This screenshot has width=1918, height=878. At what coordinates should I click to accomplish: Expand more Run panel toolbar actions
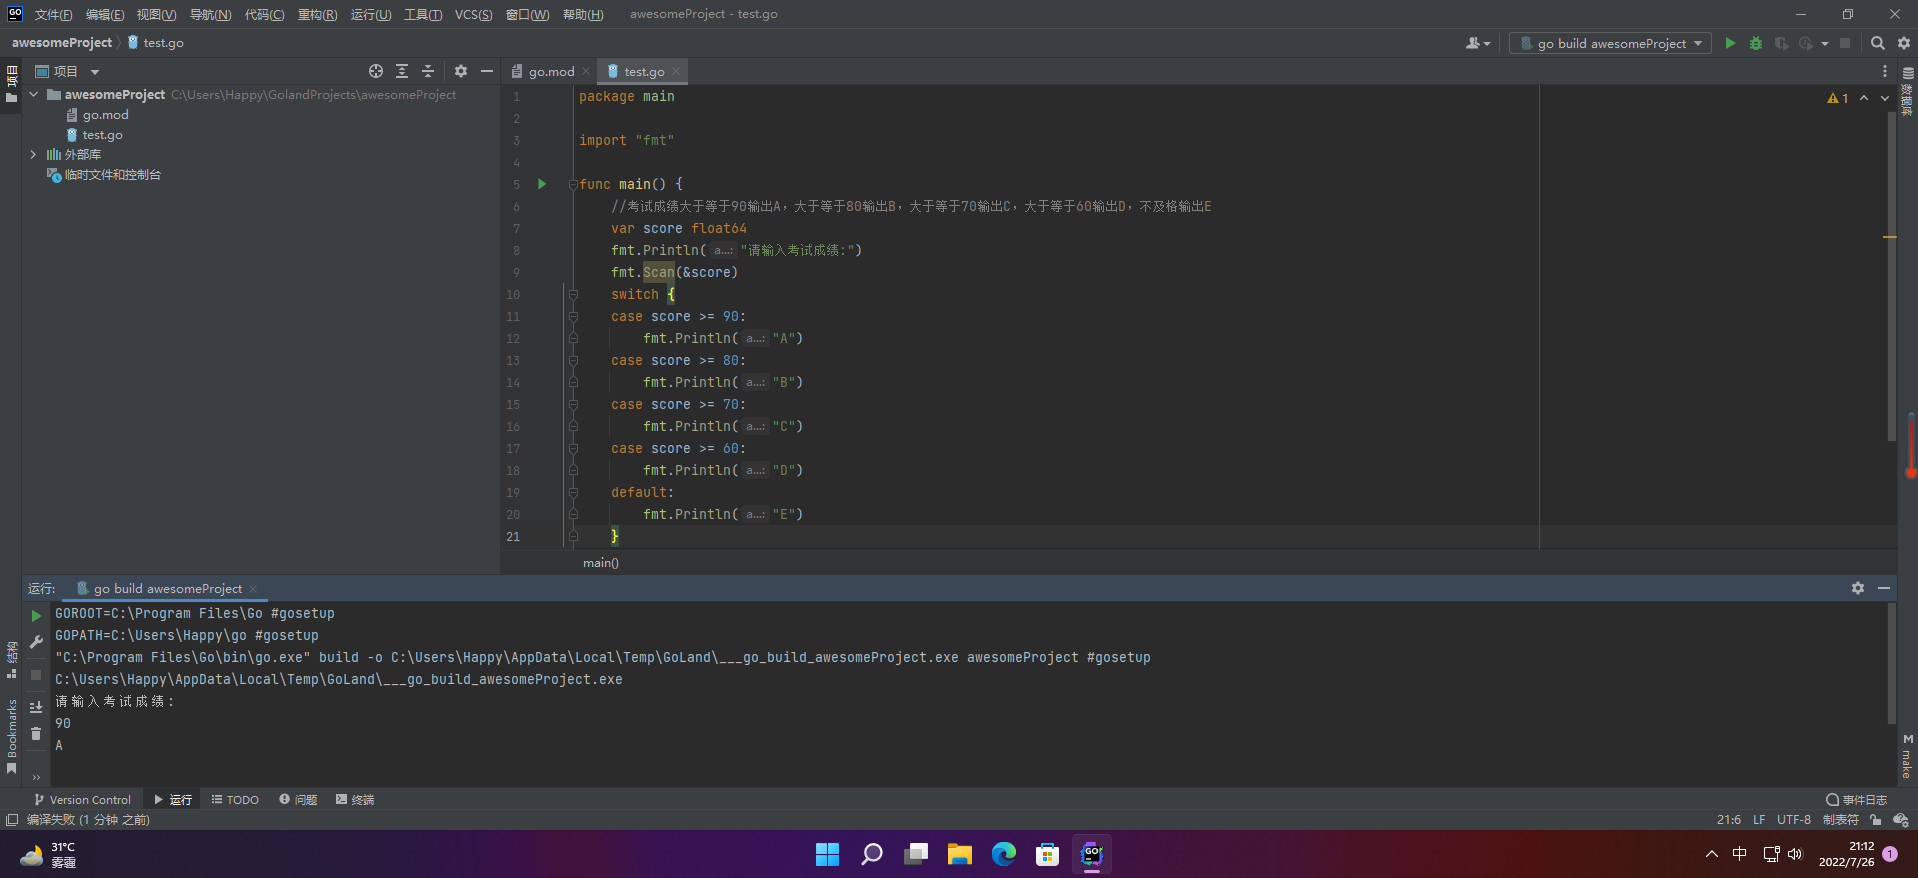(x=36, y=777)
